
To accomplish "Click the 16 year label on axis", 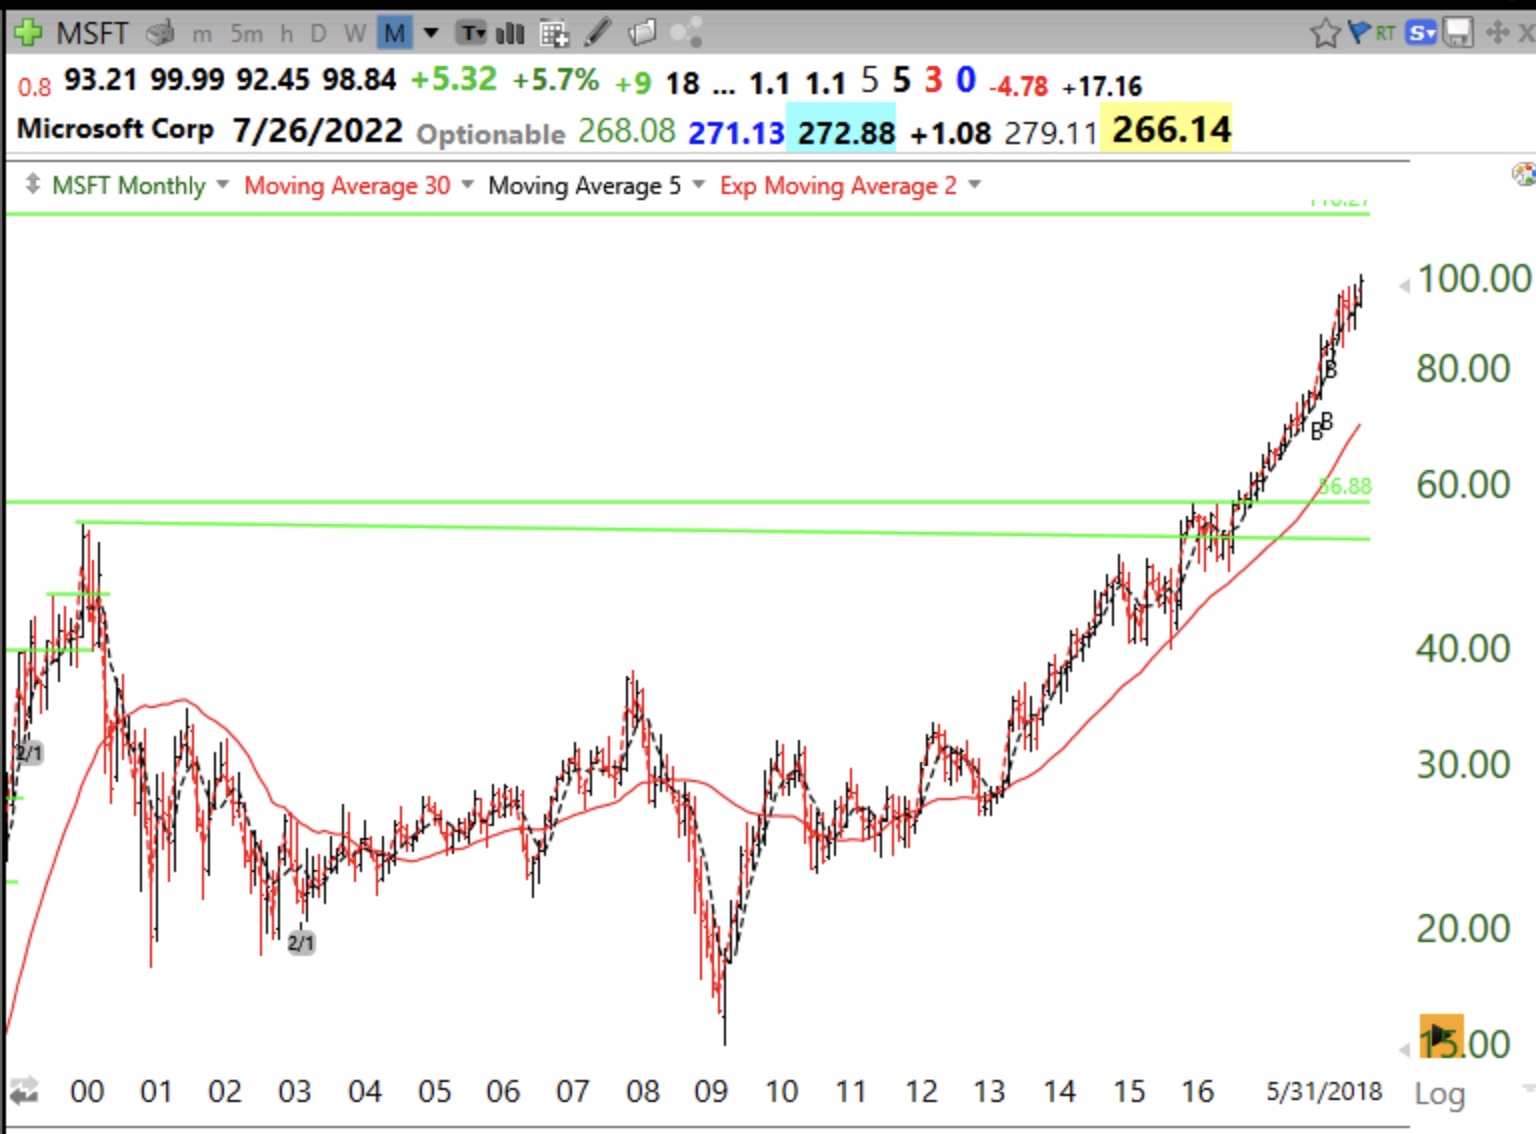I will pos(1197,1091).
